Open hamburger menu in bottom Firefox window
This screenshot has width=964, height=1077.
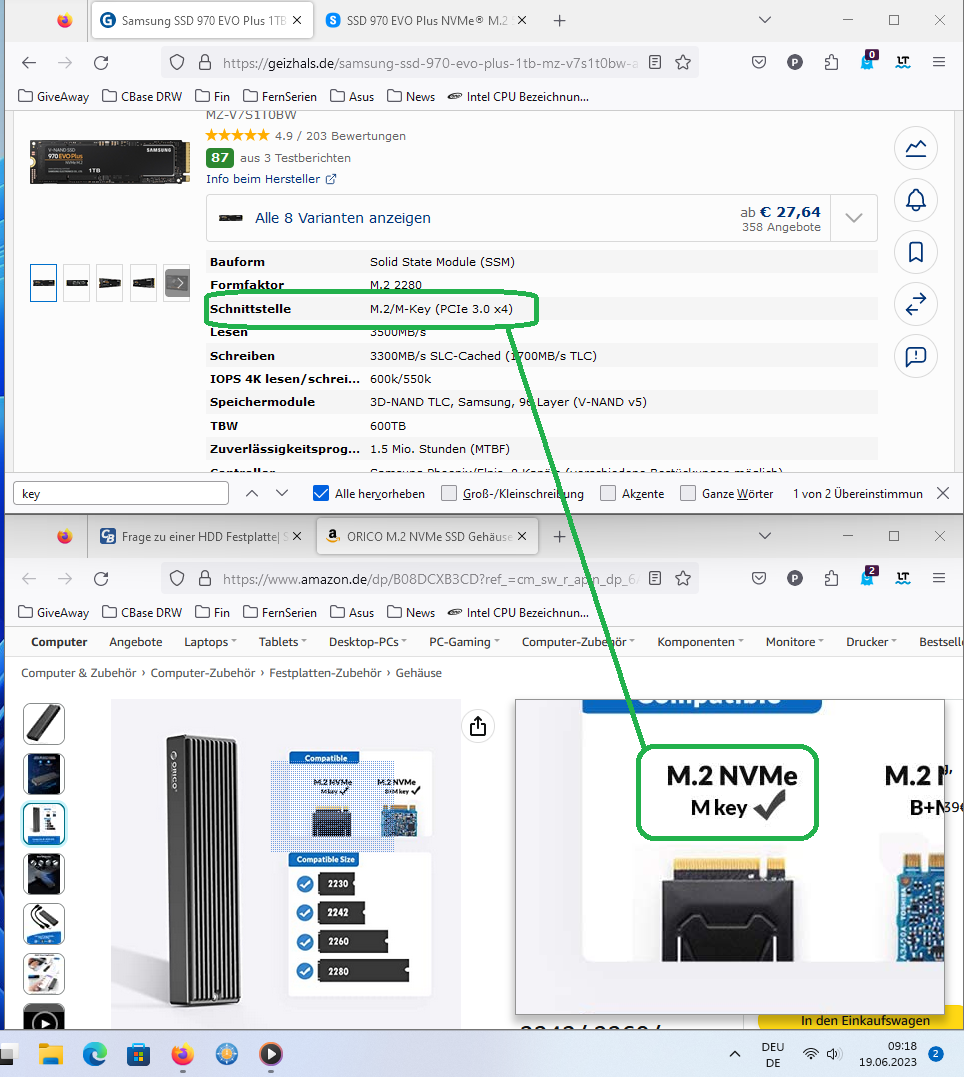tap(939, 578)
